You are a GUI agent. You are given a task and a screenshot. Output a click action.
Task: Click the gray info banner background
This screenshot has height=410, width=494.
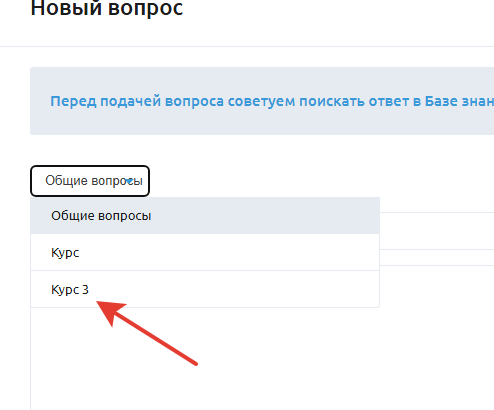click(x=262, y=101)
